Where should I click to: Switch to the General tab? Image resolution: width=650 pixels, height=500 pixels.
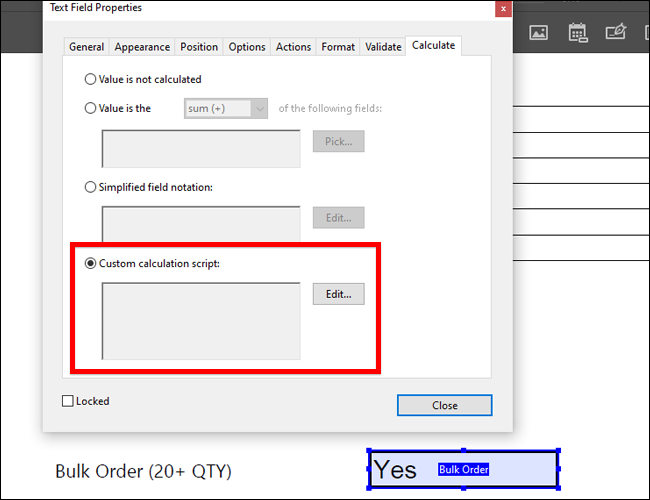point(86,47)
